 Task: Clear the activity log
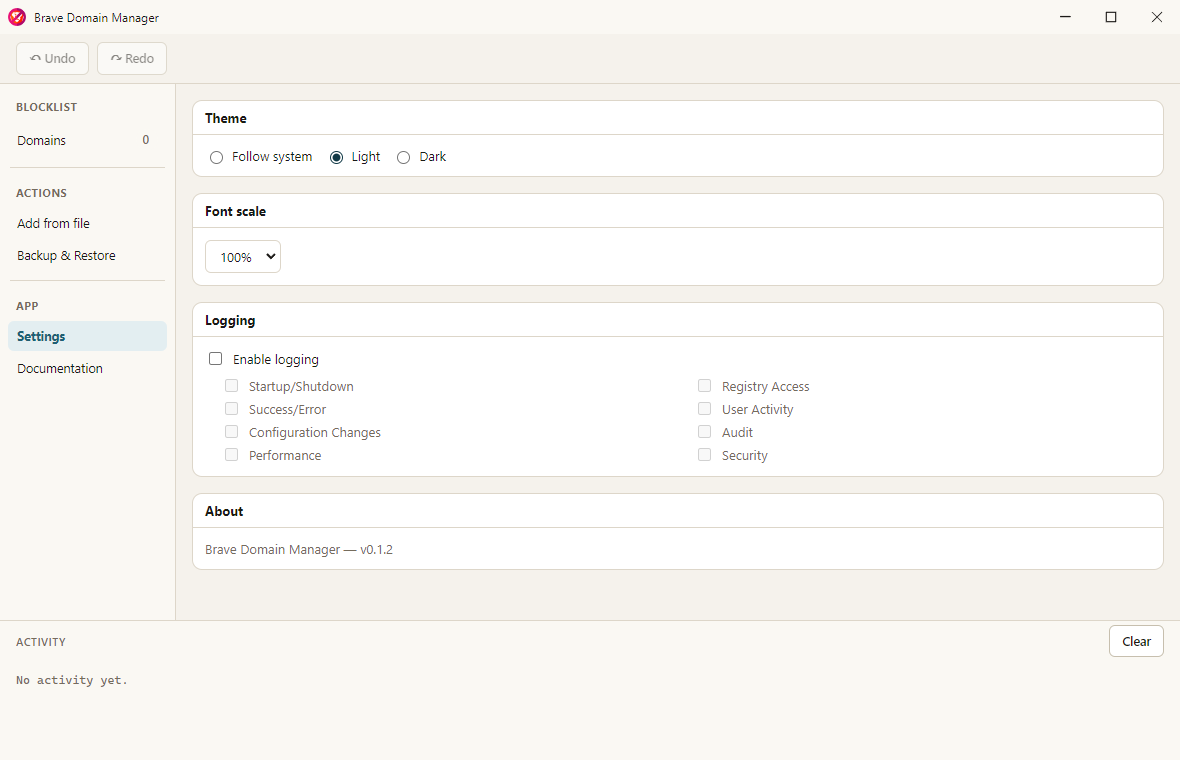pos(1136,641)
